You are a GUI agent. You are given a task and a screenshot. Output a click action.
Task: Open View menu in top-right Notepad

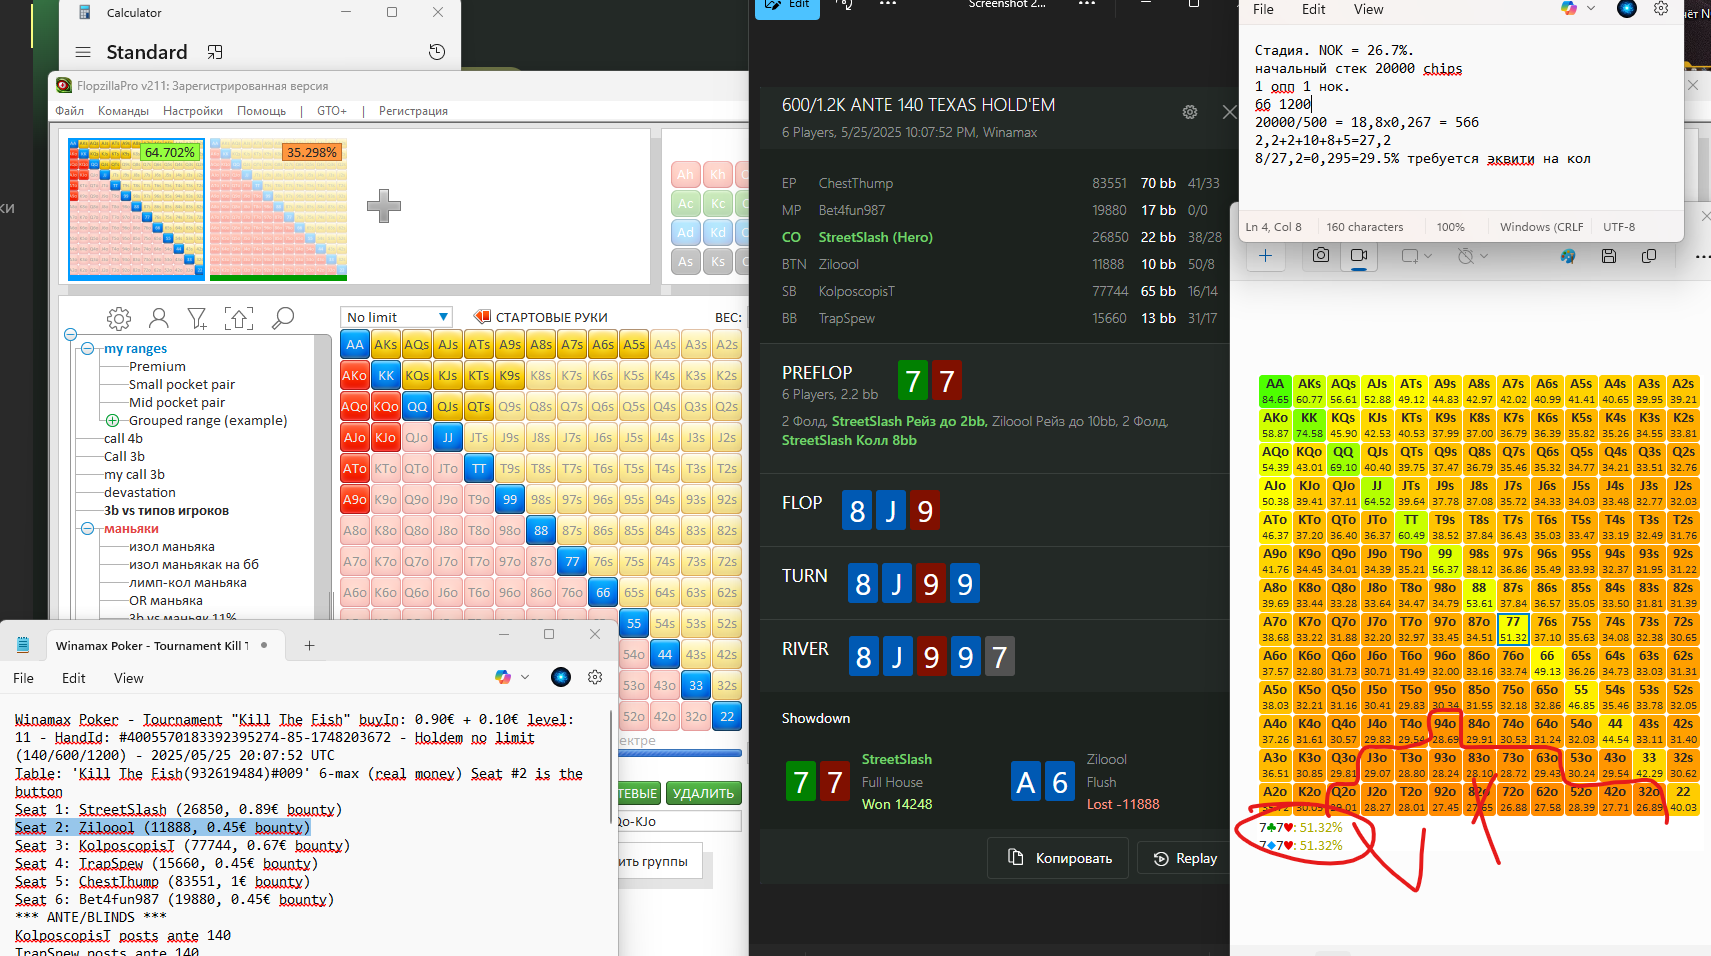1368,9
